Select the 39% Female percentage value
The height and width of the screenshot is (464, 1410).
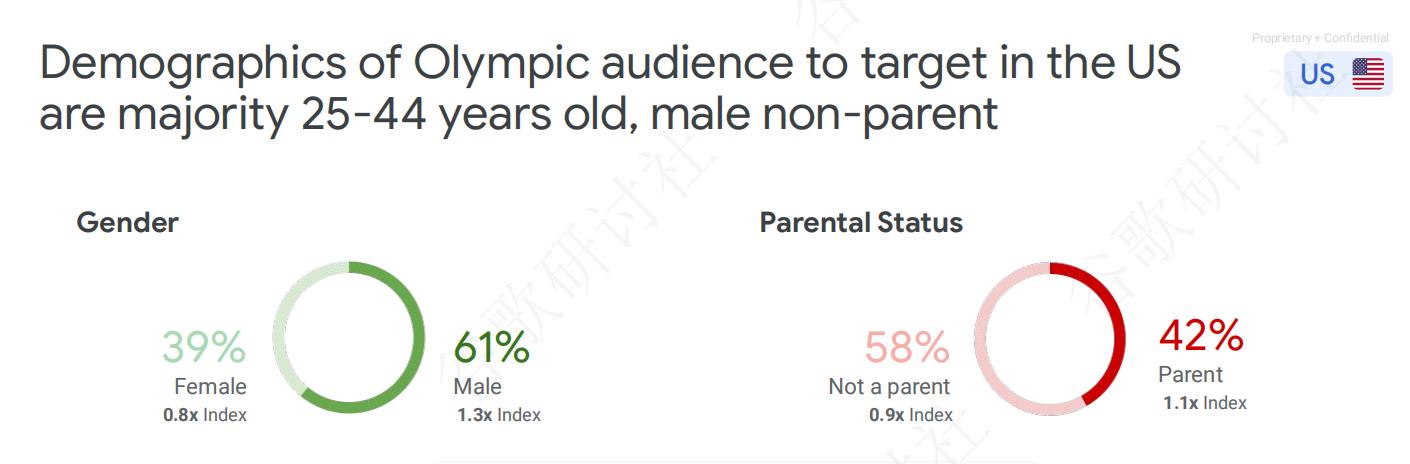(204, 347)
